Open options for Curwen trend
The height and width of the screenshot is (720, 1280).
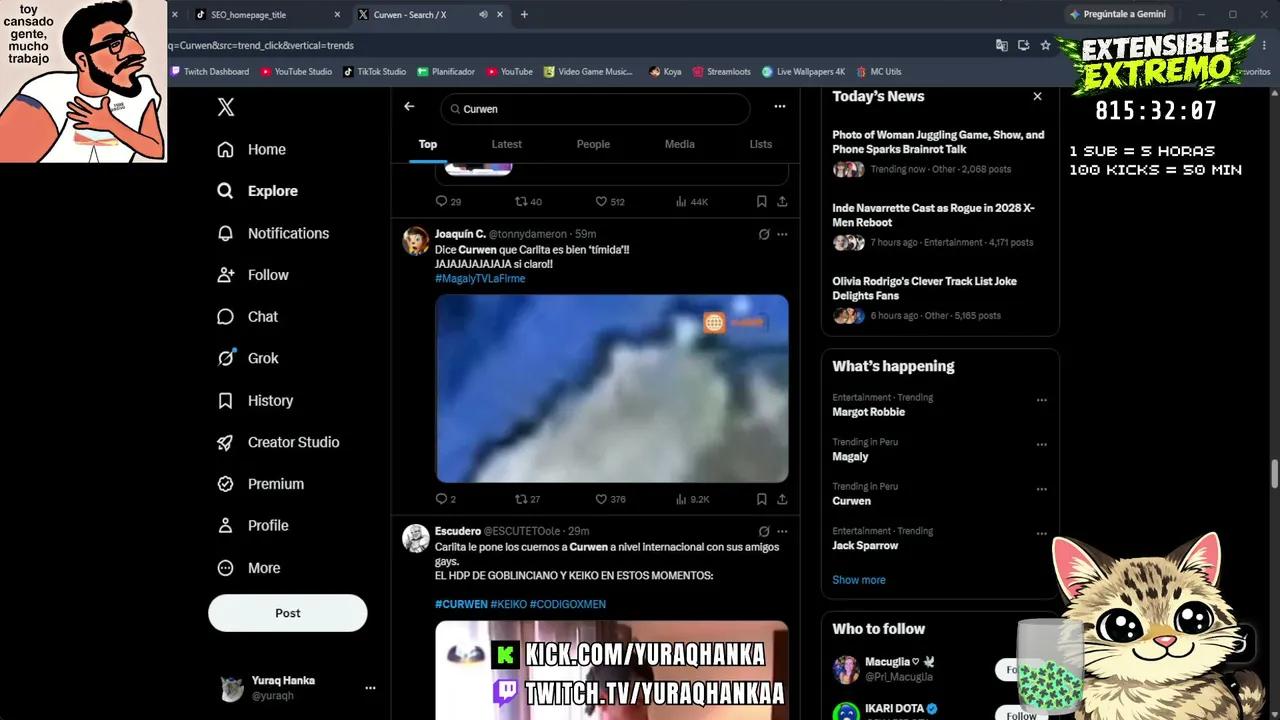pyautogui.click(x=1041, y=489)
